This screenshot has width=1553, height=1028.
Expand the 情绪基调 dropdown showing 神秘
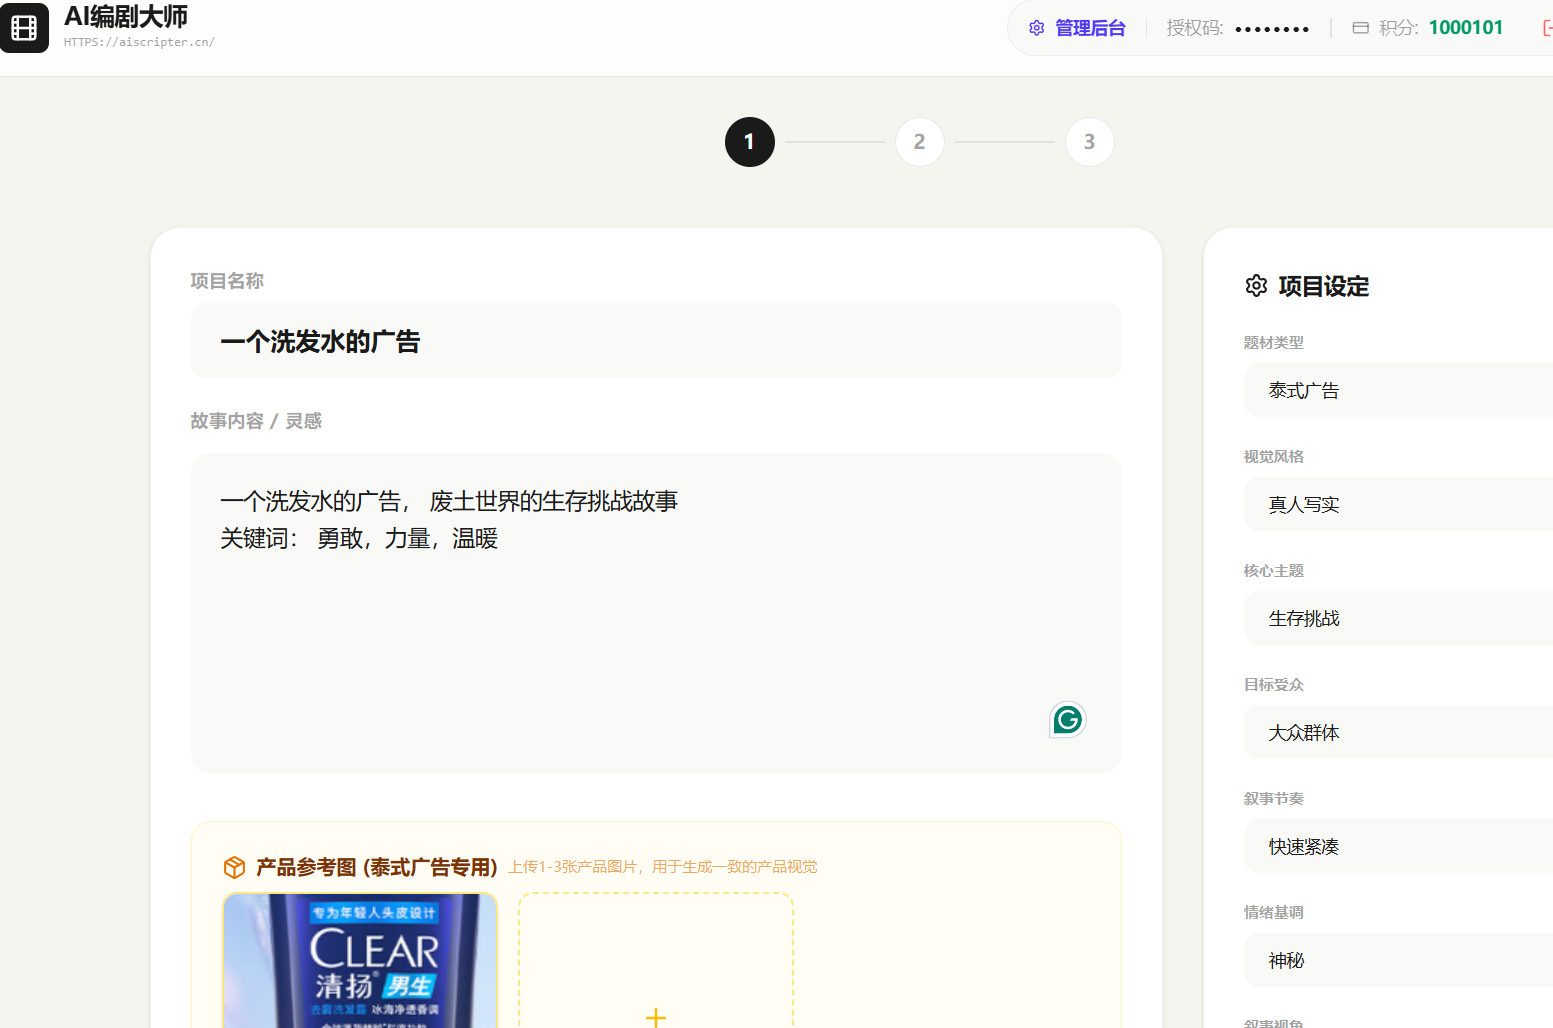1400,961
